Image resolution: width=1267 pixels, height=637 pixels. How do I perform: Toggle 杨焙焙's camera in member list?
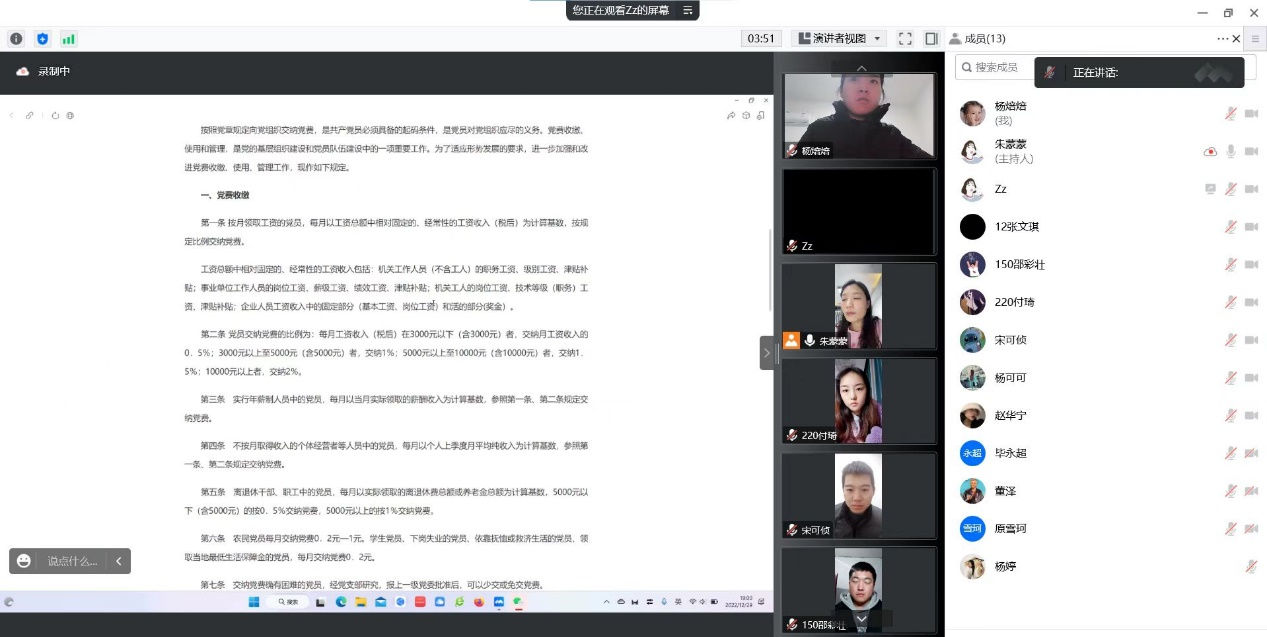pos(1250,113)
